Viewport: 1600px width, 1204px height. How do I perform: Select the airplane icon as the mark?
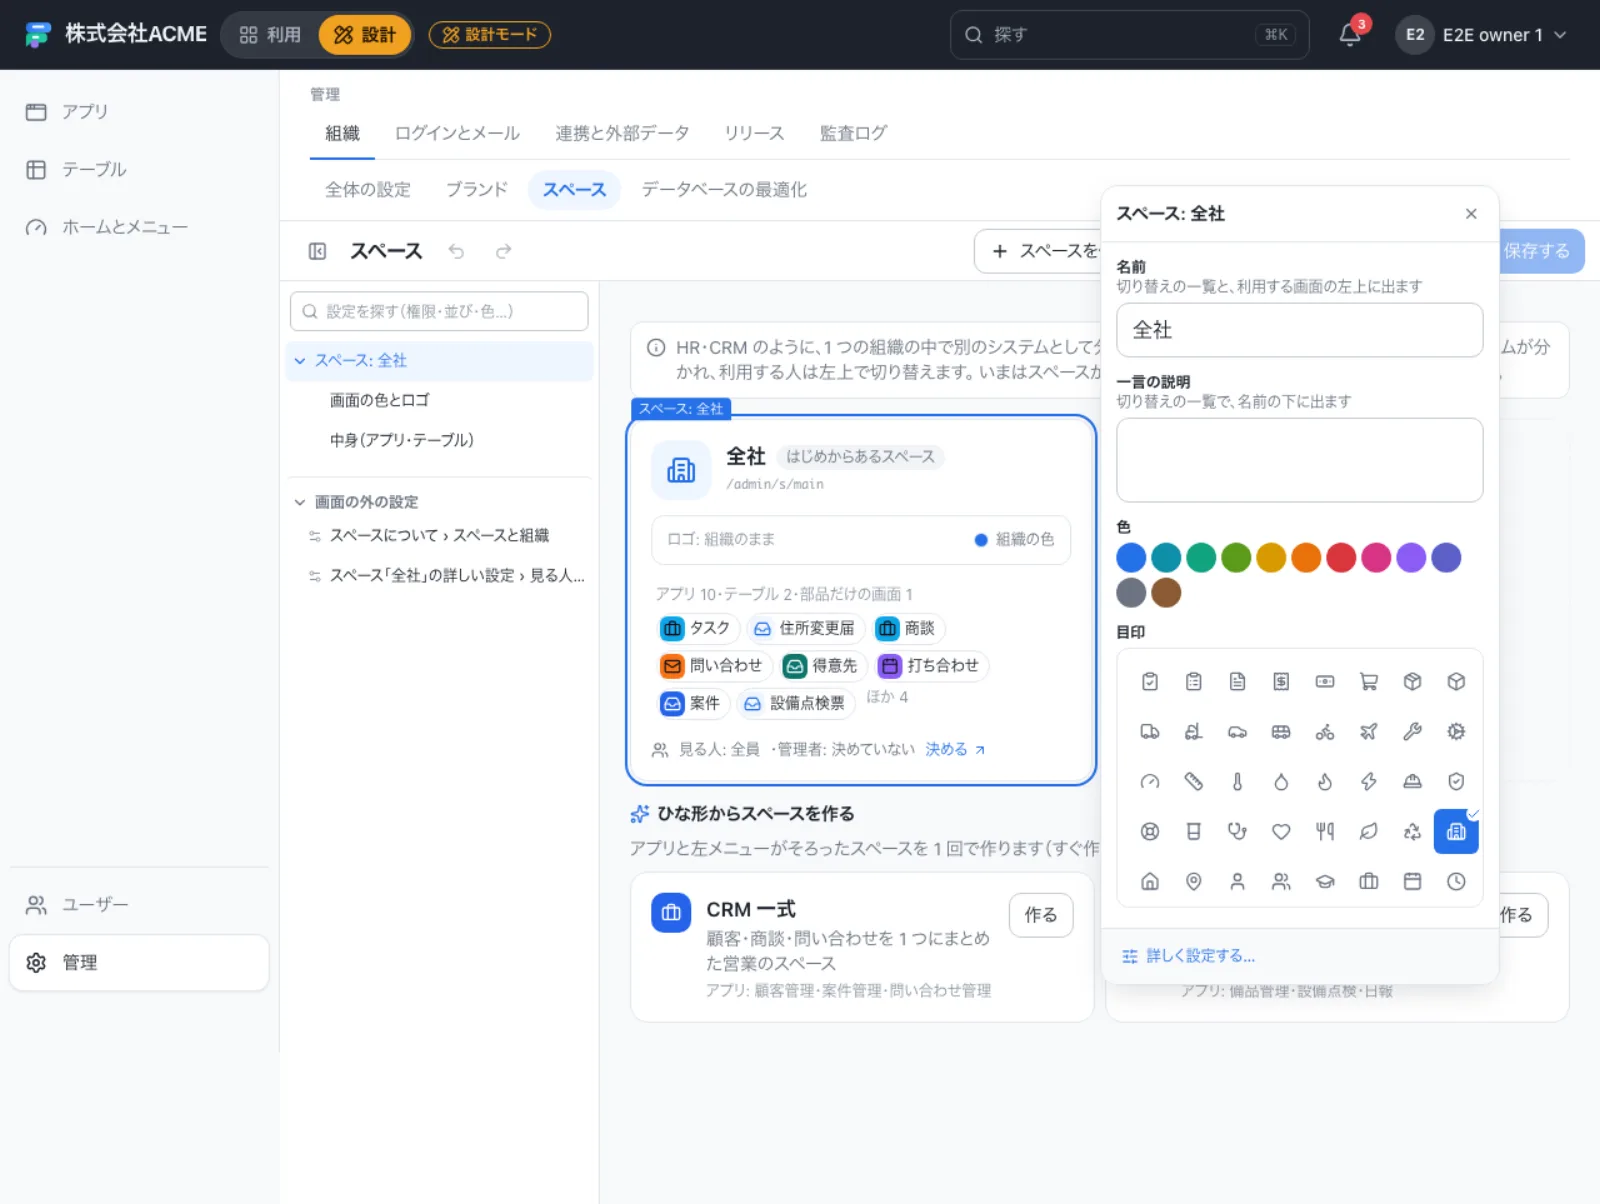(x=1369, y=732)
